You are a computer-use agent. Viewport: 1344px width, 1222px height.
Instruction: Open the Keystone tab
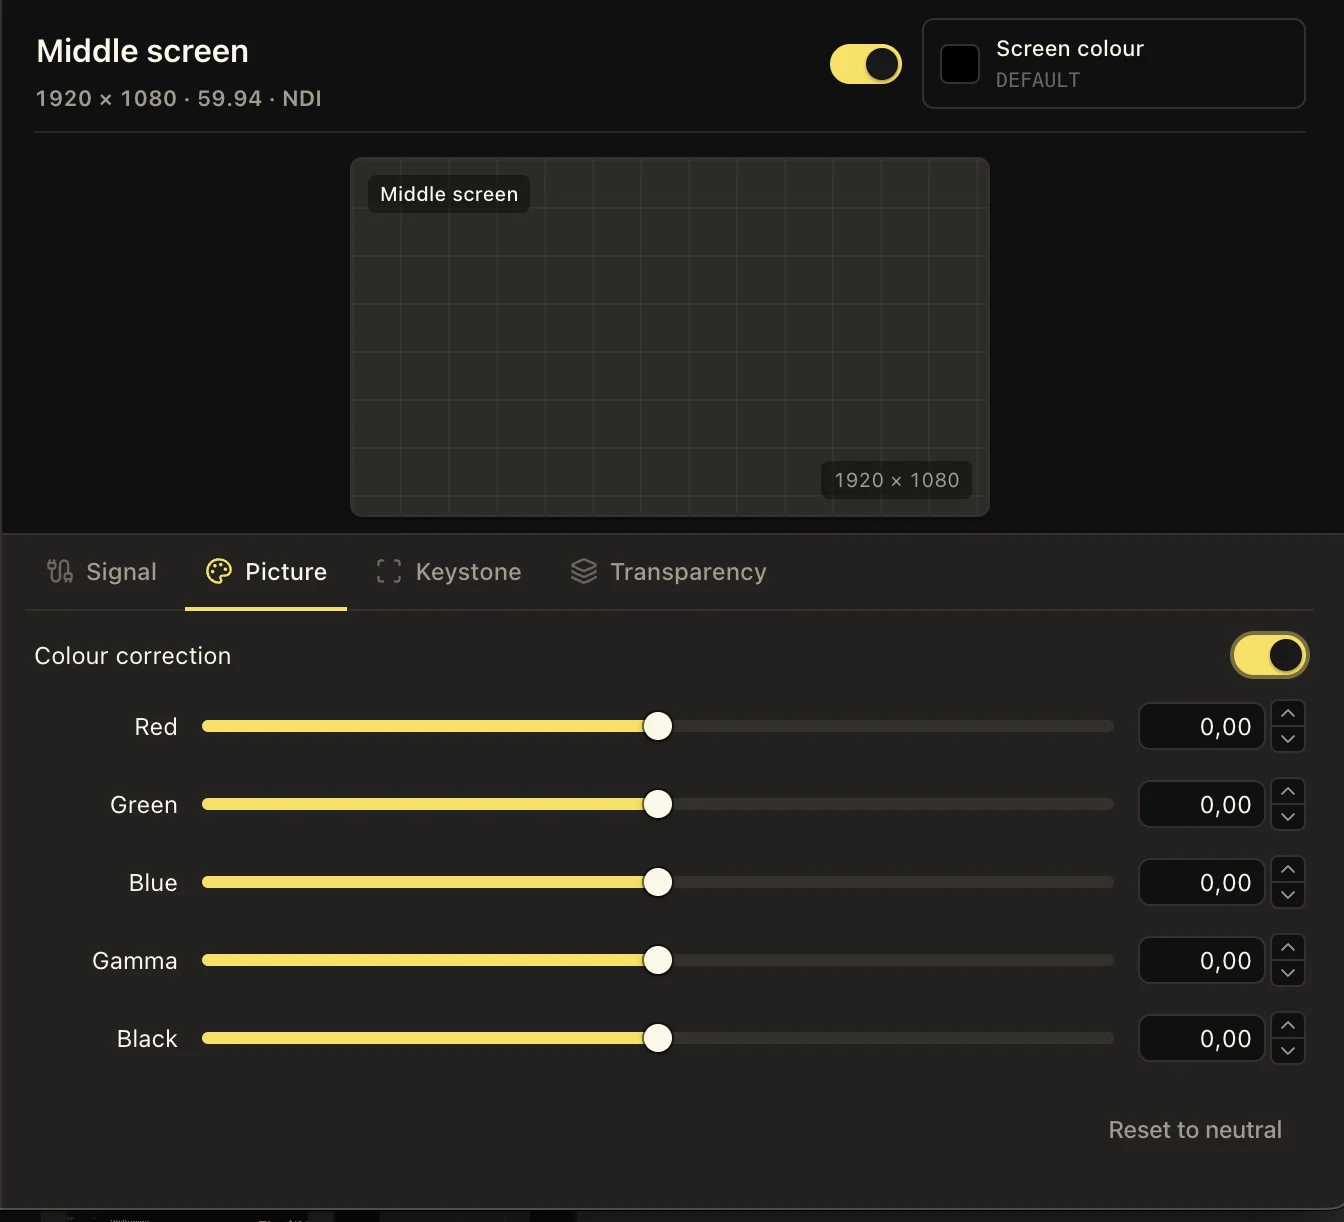coord(449,571)
